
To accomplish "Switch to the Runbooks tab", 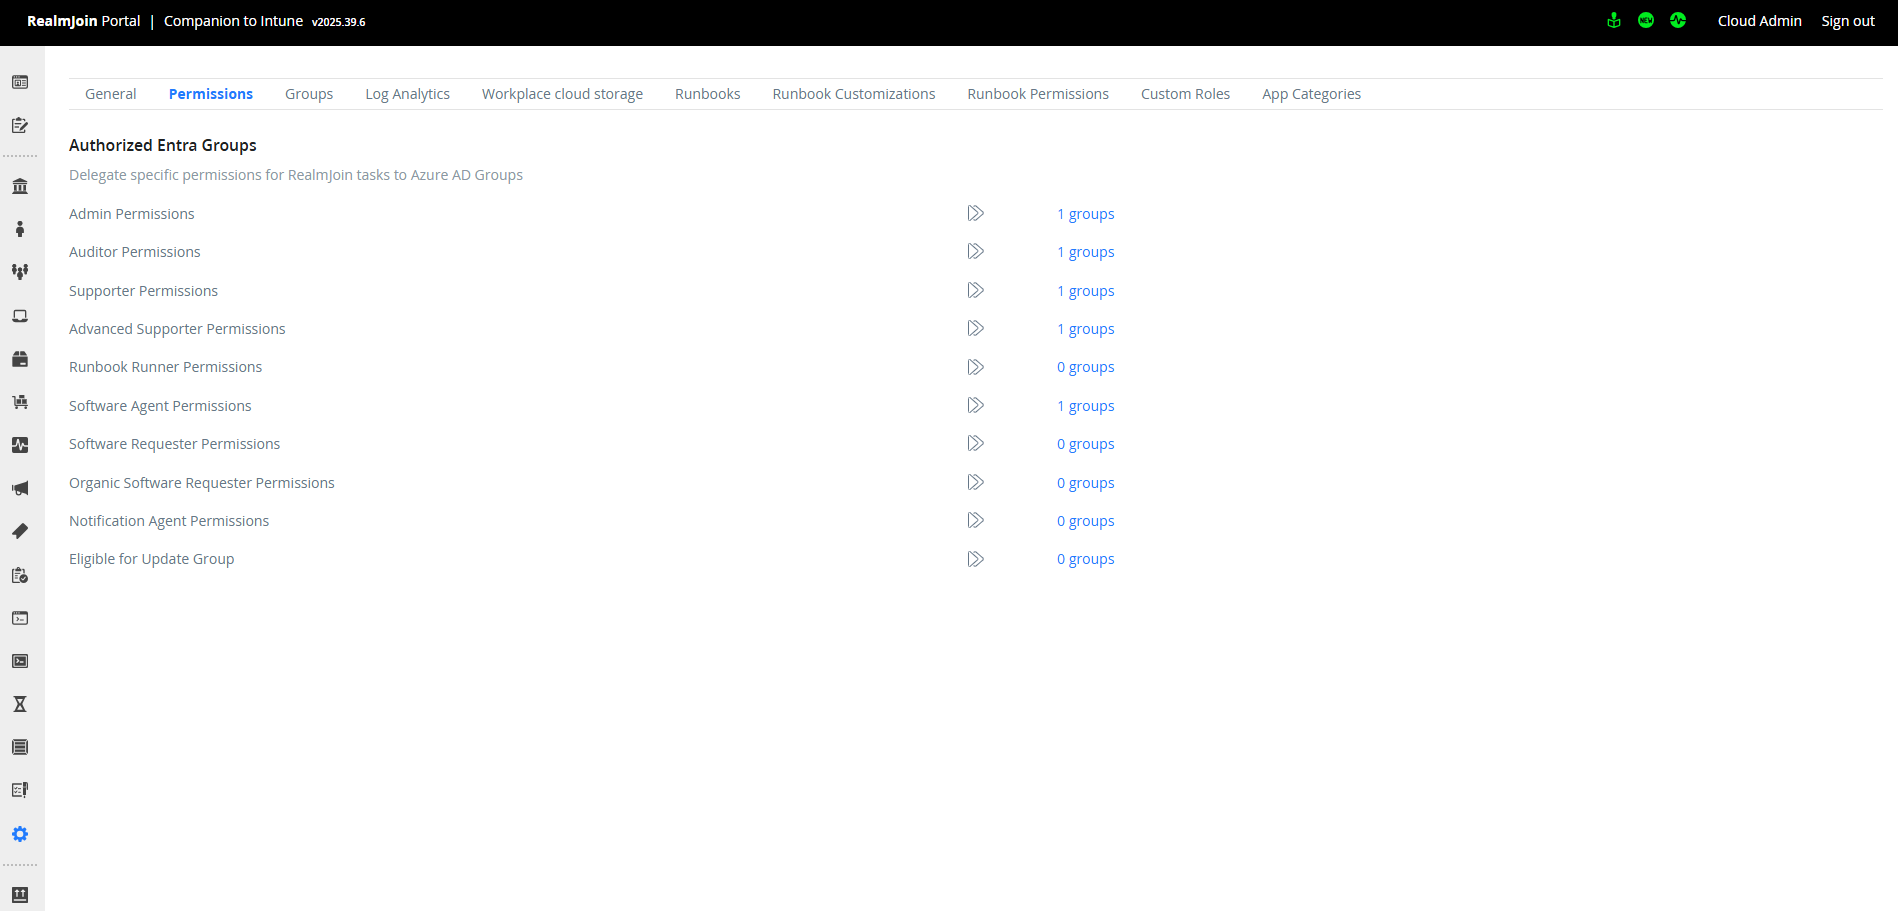I will click(707, 94).
